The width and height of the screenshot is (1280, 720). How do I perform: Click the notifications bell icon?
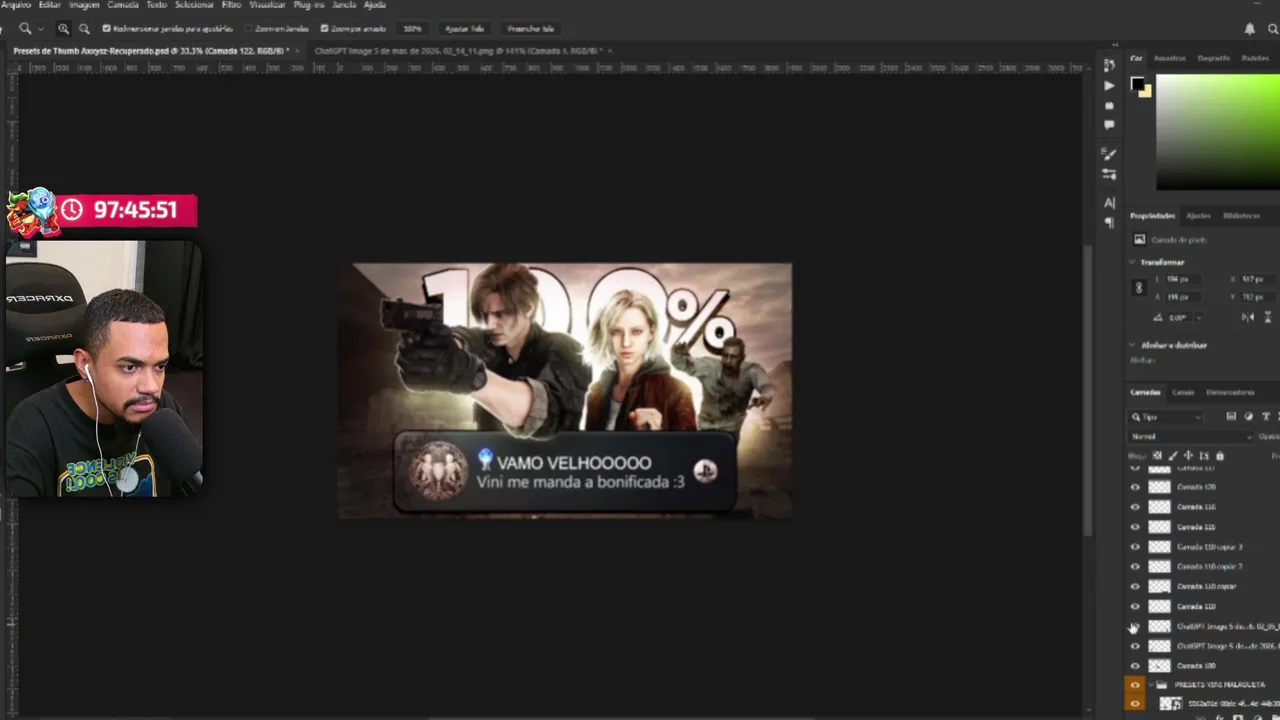1249,29
